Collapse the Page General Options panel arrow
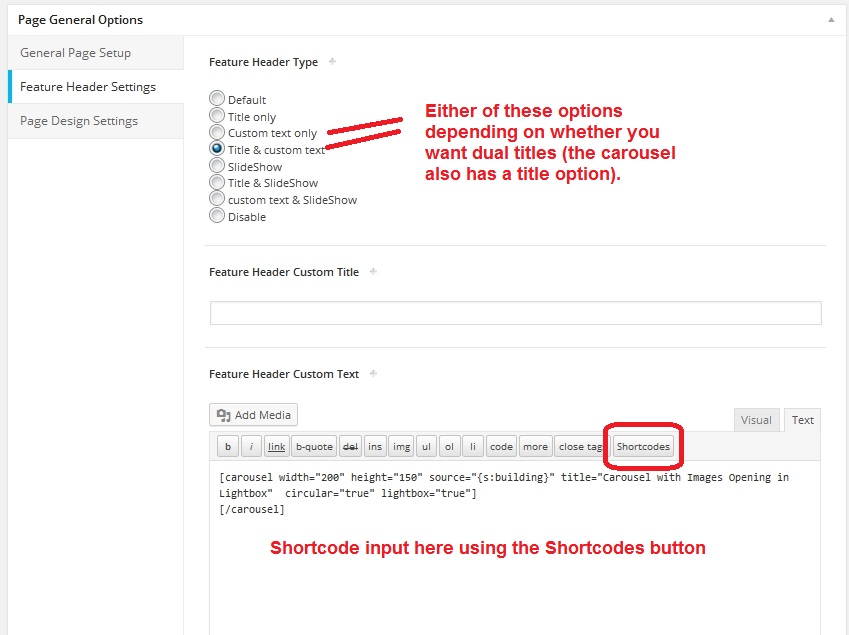 (830, 19)
